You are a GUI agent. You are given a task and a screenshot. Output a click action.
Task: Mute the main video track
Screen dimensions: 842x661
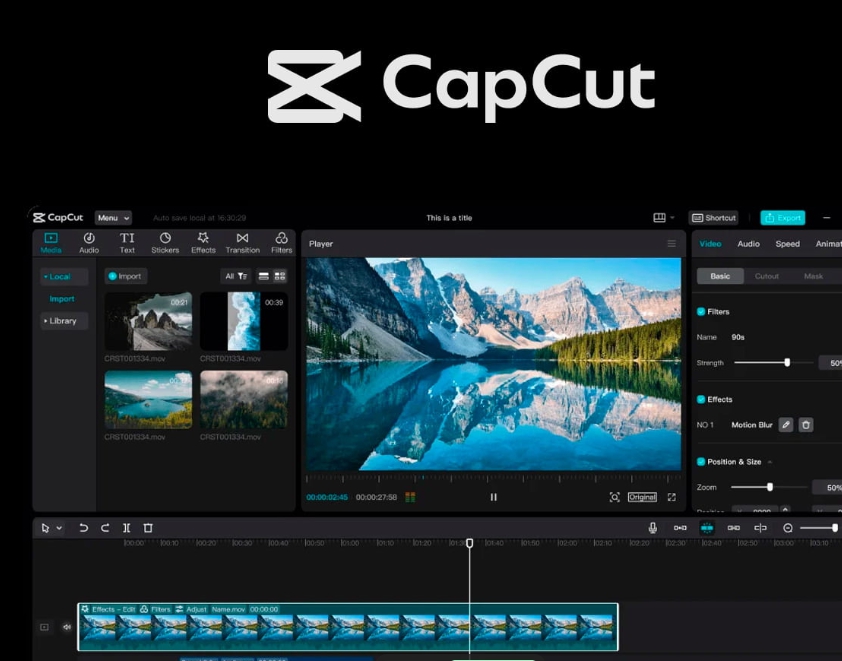(67, 627)
